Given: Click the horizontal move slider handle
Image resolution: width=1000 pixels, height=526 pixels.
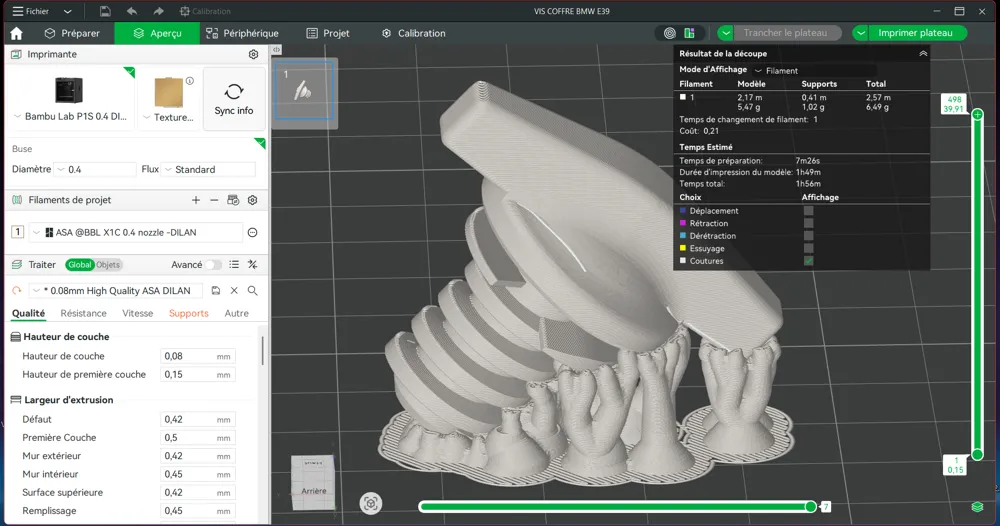Looking at the screenshot, I should click(x=811, y=507).
